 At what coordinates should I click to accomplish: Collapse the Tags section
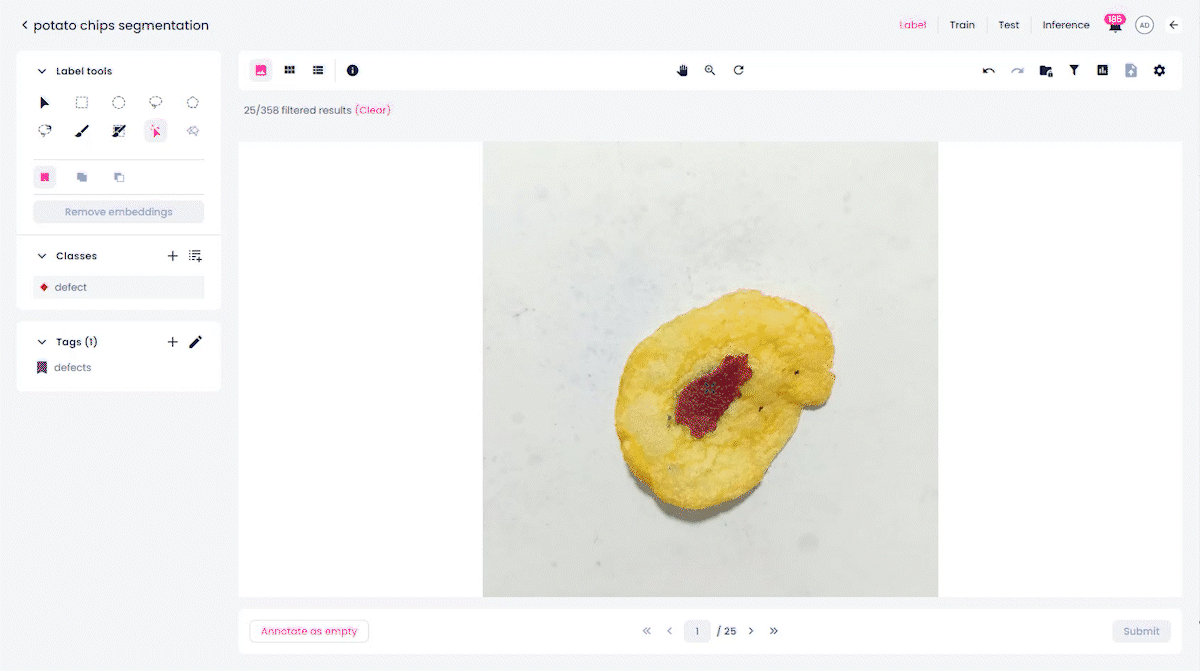tap(42, 342)
